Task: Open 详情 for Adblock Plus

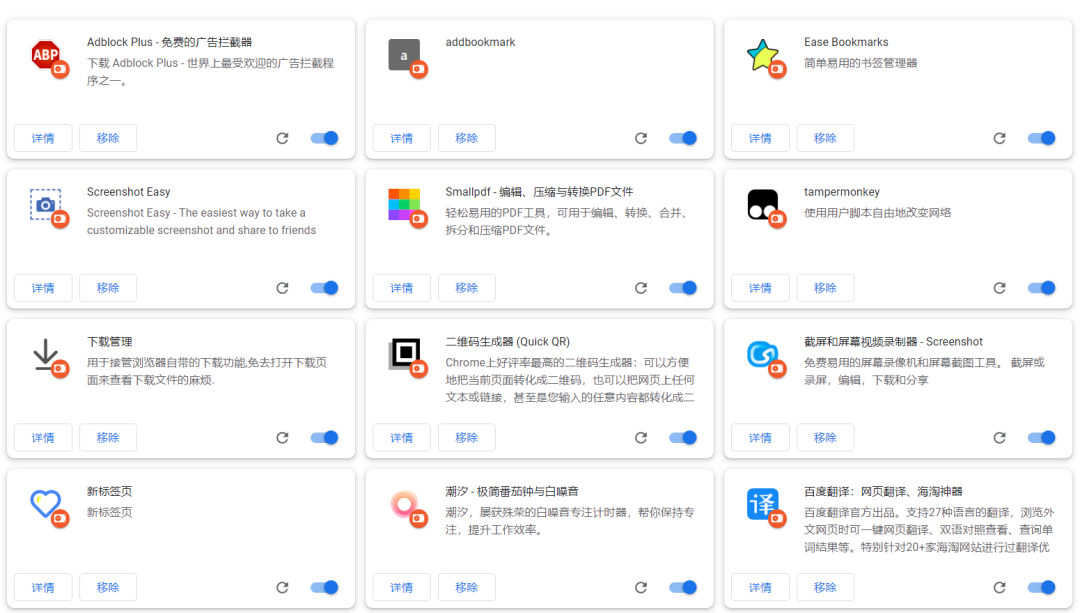Action: tap(43, 138)
